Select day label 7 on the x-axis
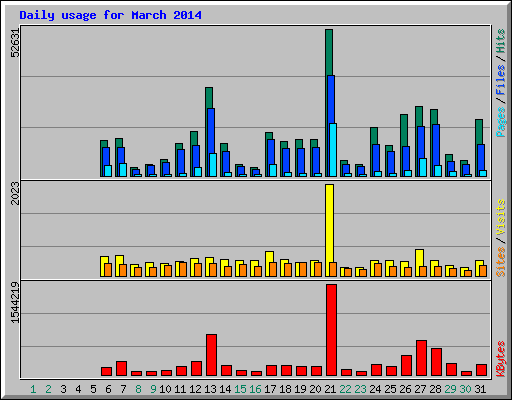 pos(123,389)
